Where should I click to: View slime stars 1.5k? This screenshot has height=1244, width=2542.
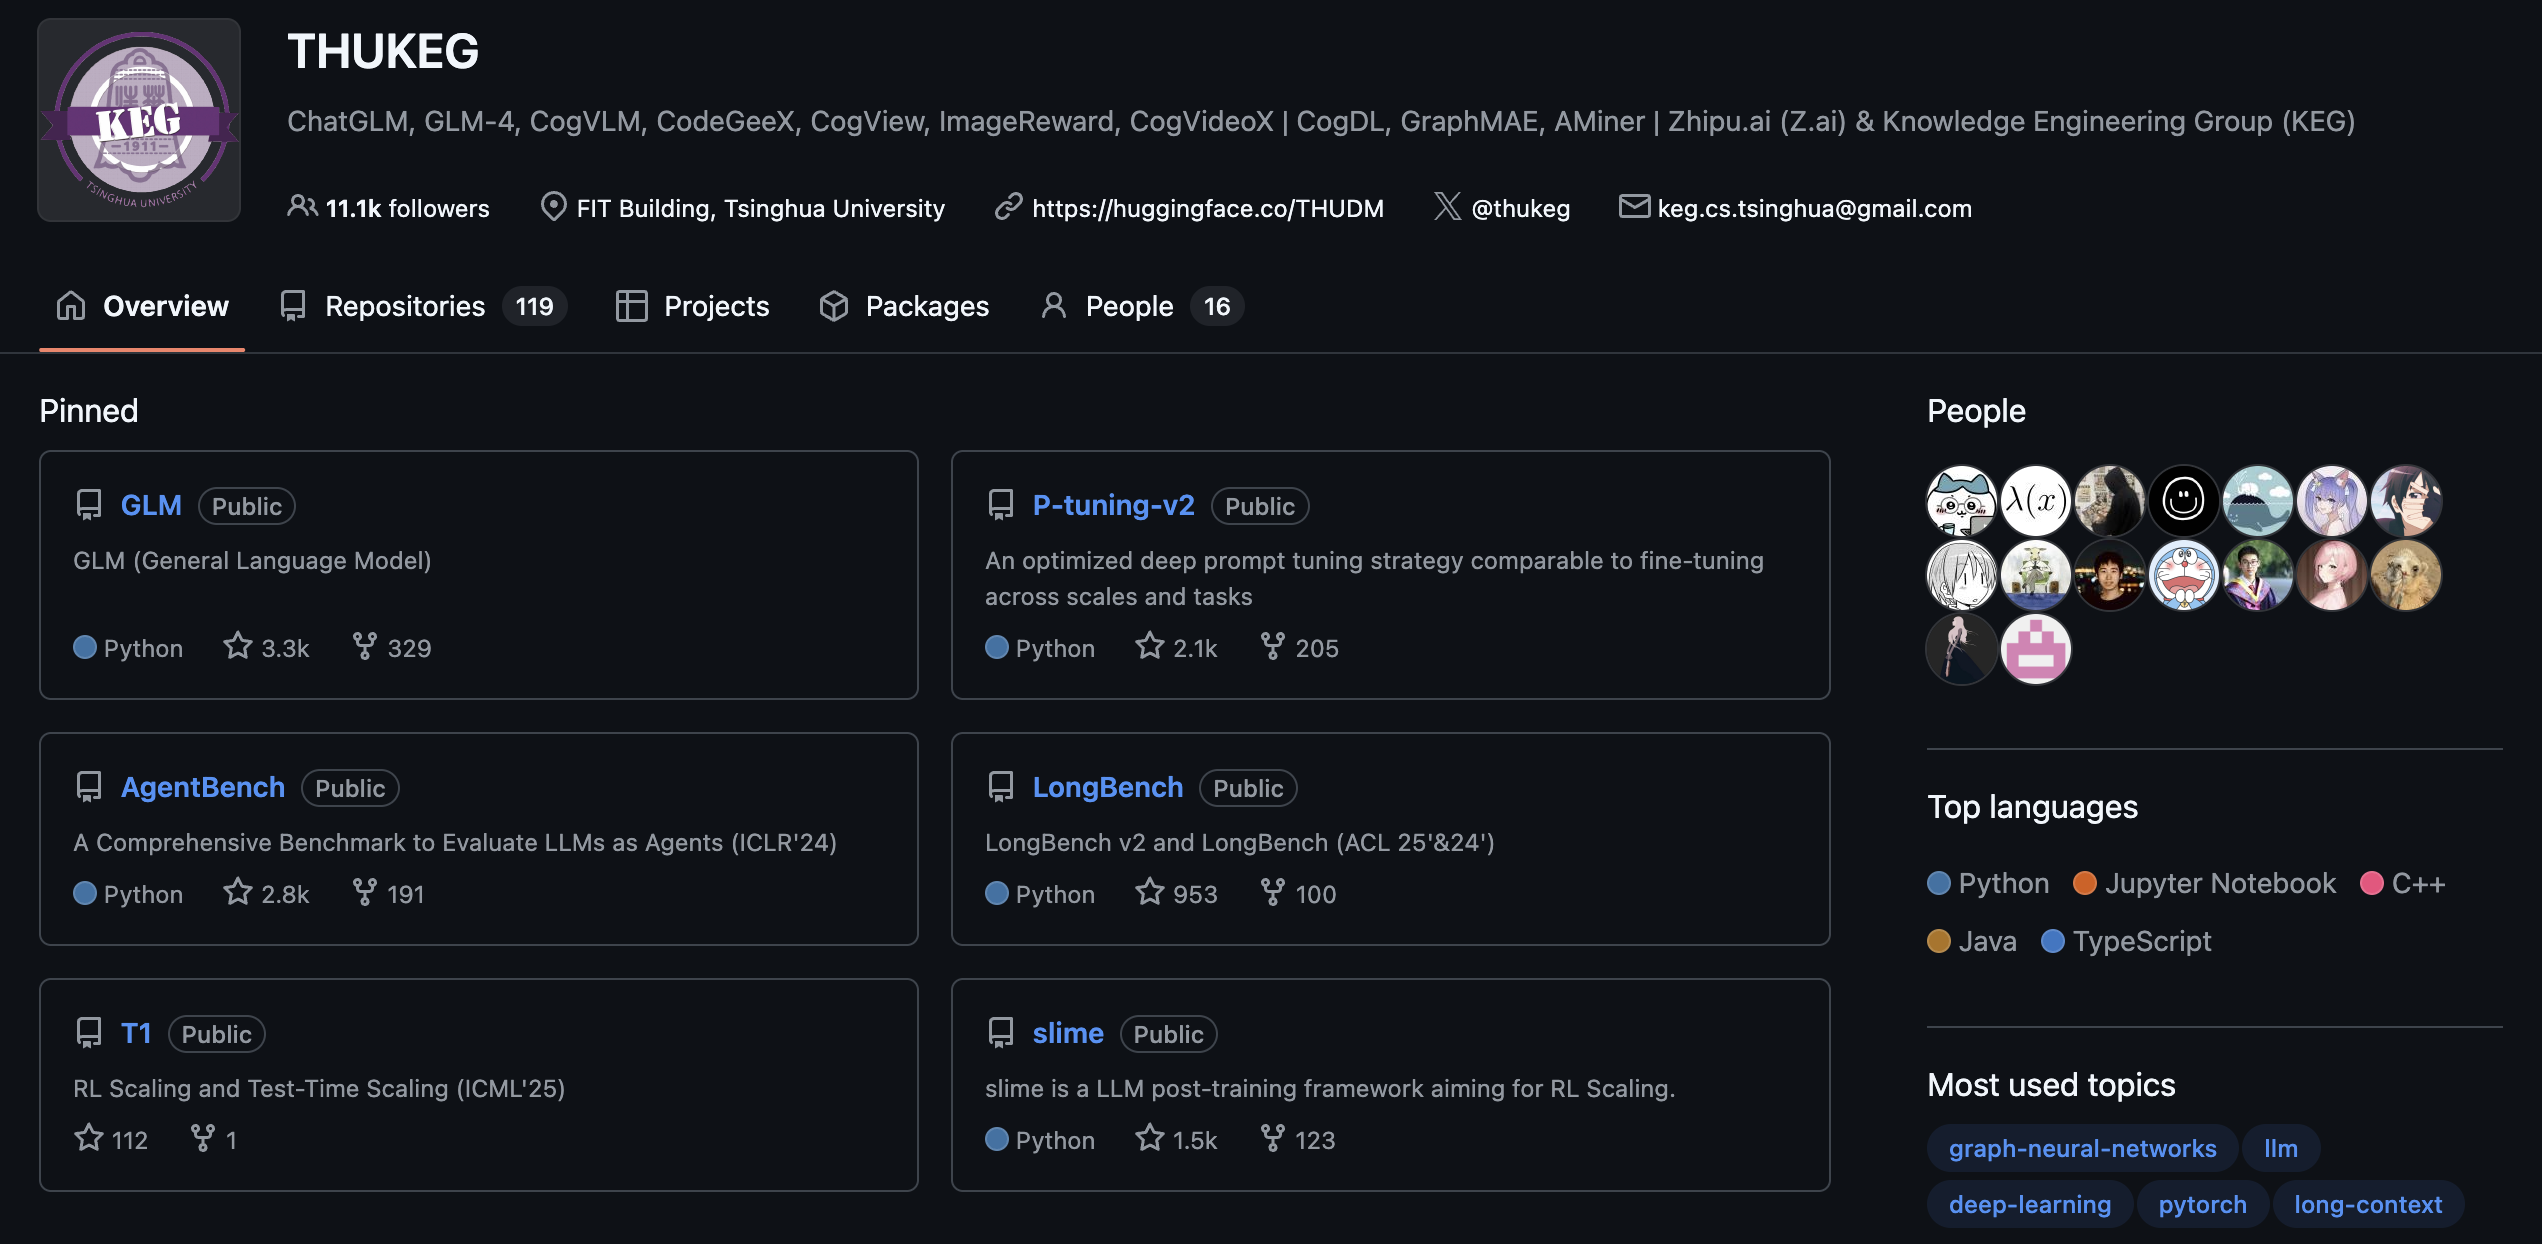pos(1177,1139)
